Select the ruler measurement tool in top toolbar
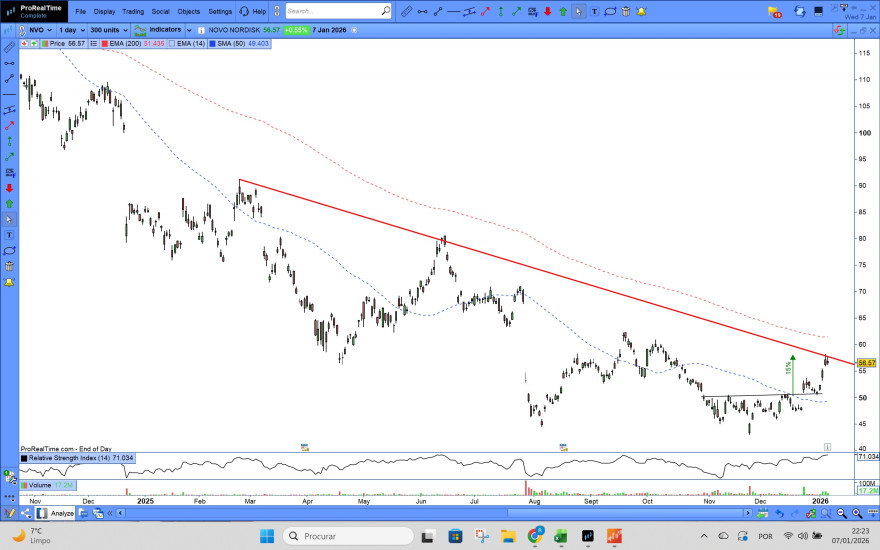Image resolution: width=880 pixels, height=550 pixels. [x=407, y=11]
